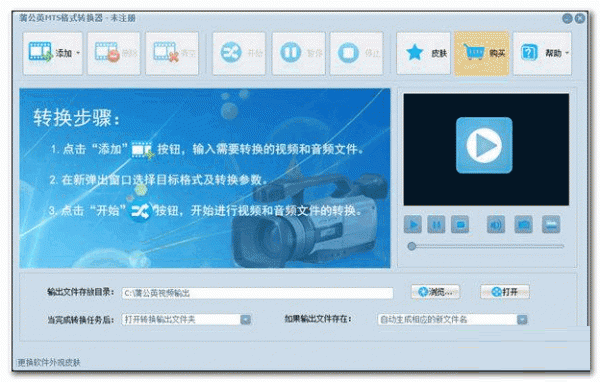Viewport: 600px width, 382px height.
Task: Expand the 帮助 dropdown arrow
Action: [567, 53]
